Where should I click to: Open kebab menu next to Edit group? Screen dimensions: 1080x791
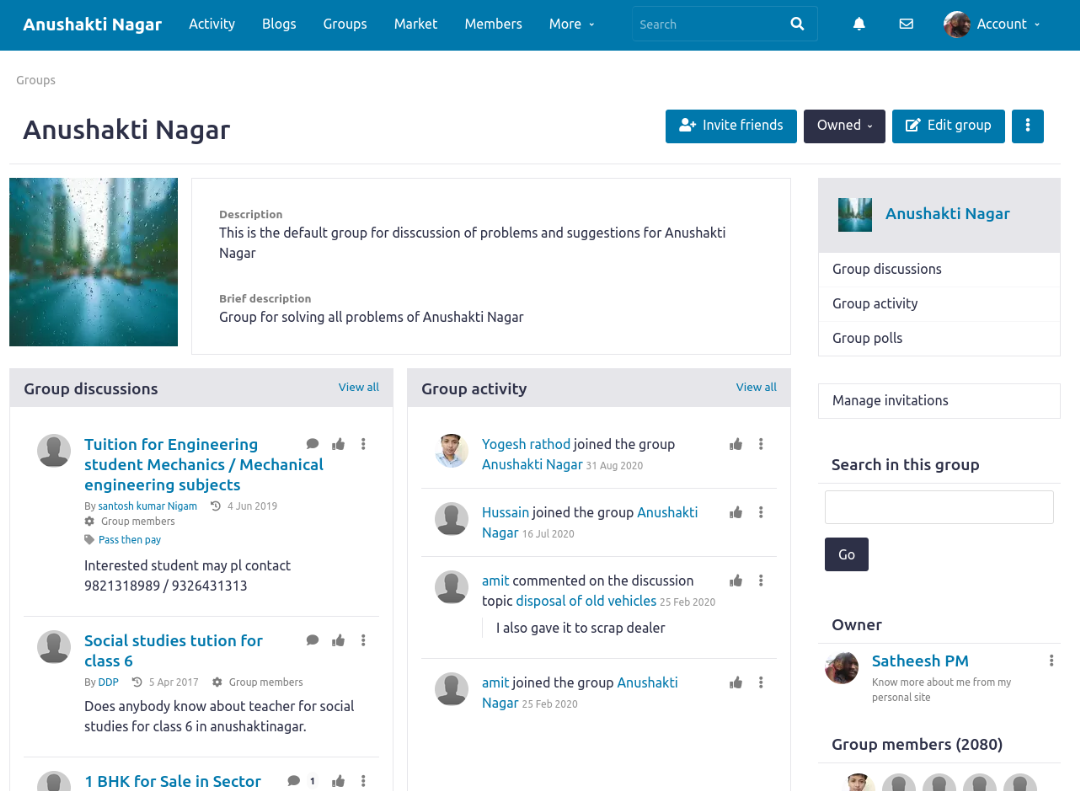click(x=1028, y=126)
